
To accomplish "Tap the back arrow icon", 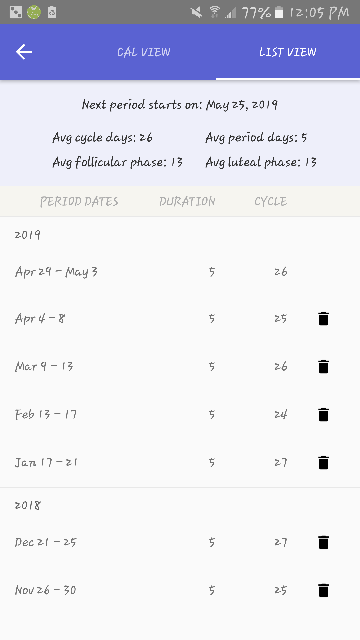I will [x=24, y=52].
